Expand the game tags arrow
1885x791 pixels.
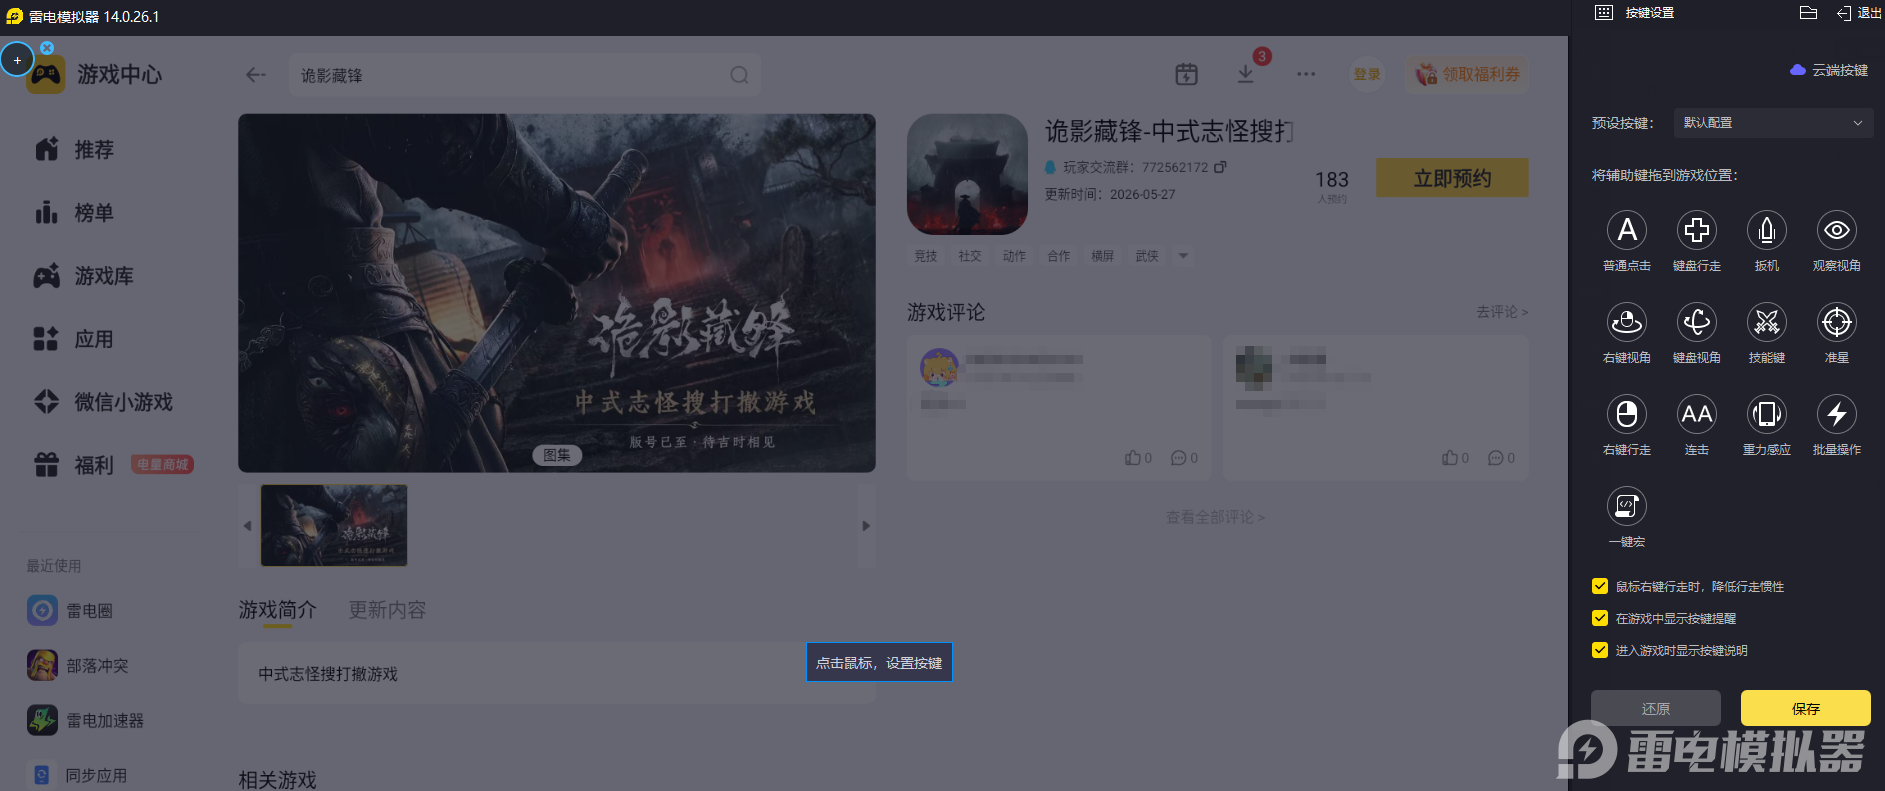(1183, 256)
